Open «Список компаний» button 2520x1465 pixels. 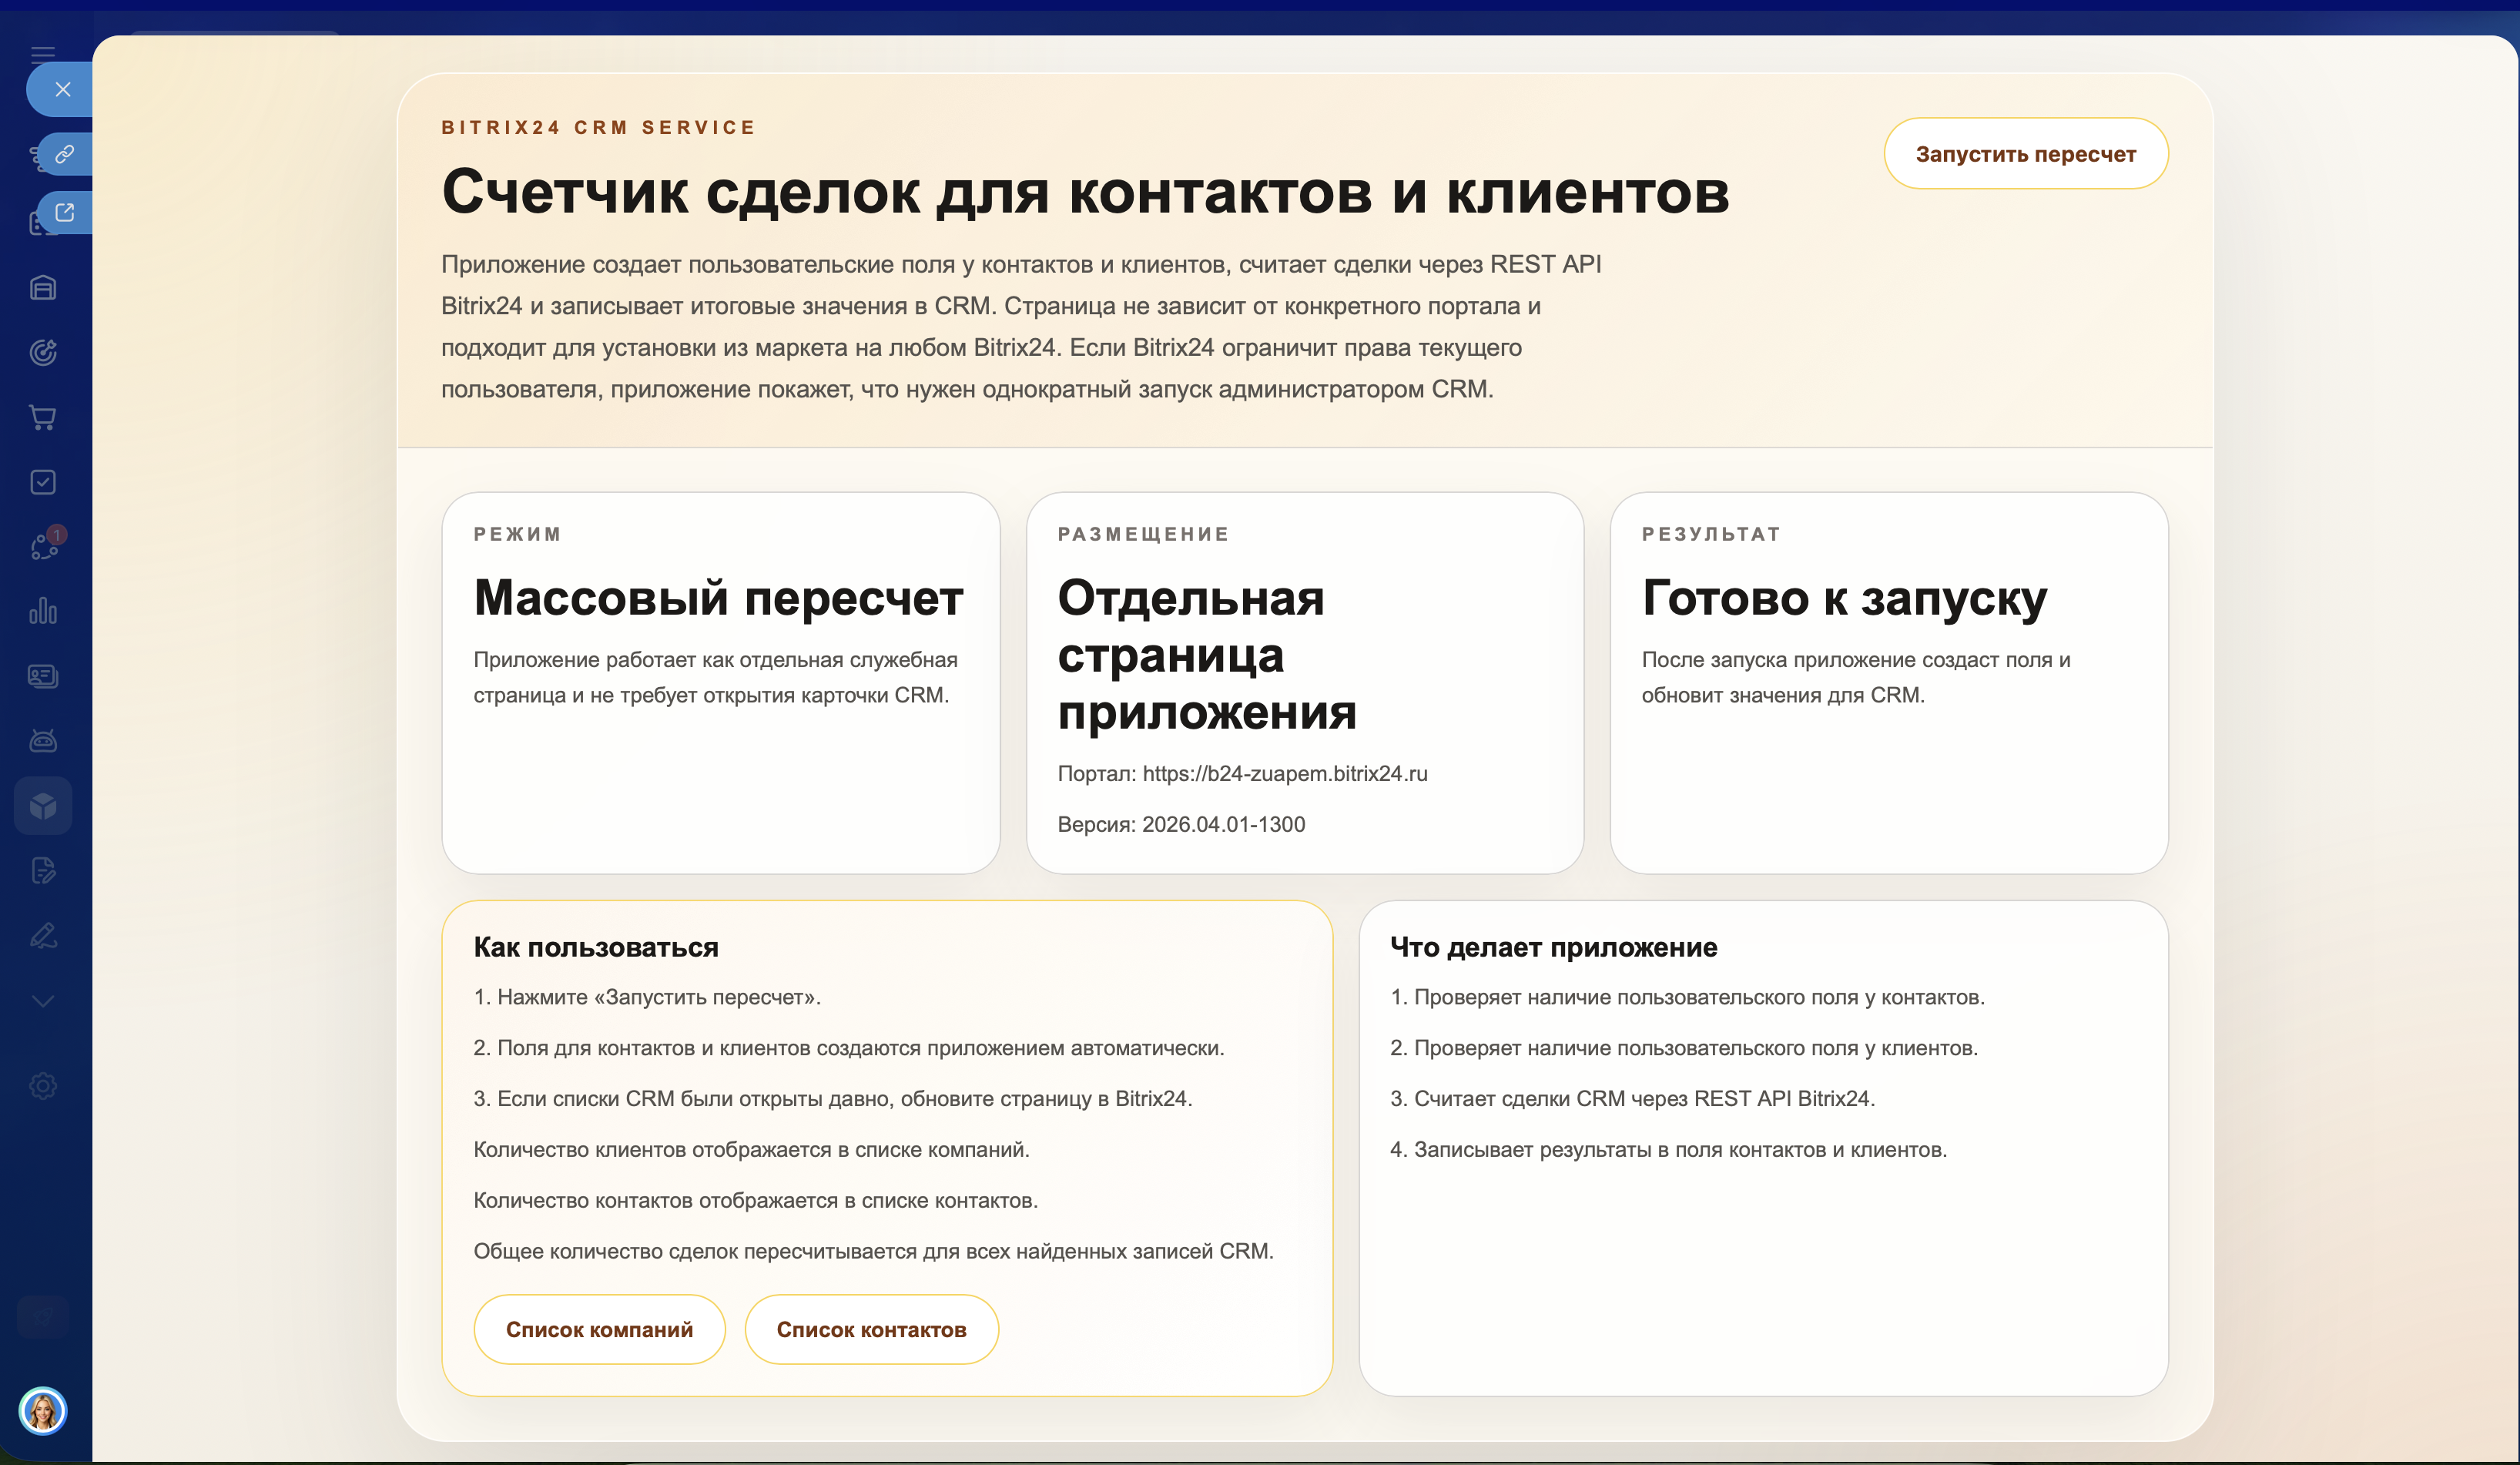[x=599, y=1330]
